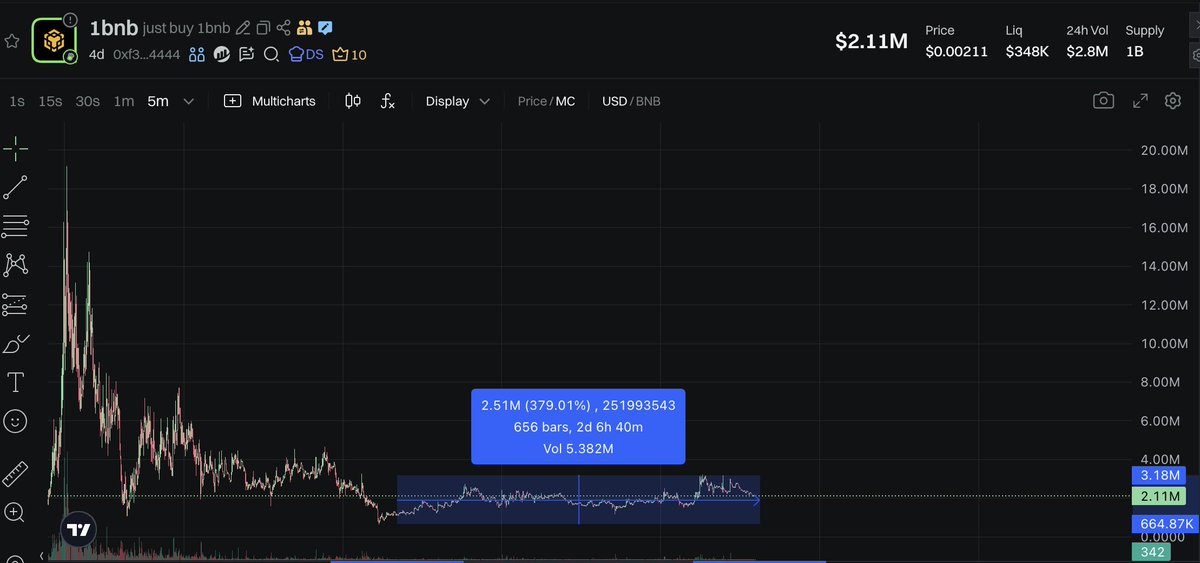Copy contract address 0xf3...4444
Viewport: 1200px width, 563px height.
click(147, 54)
